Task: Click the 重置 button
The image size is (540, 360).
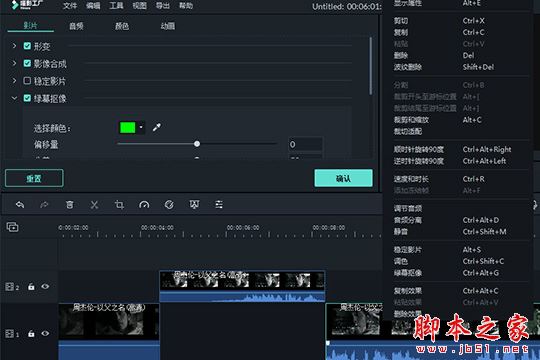Action: 34,178
